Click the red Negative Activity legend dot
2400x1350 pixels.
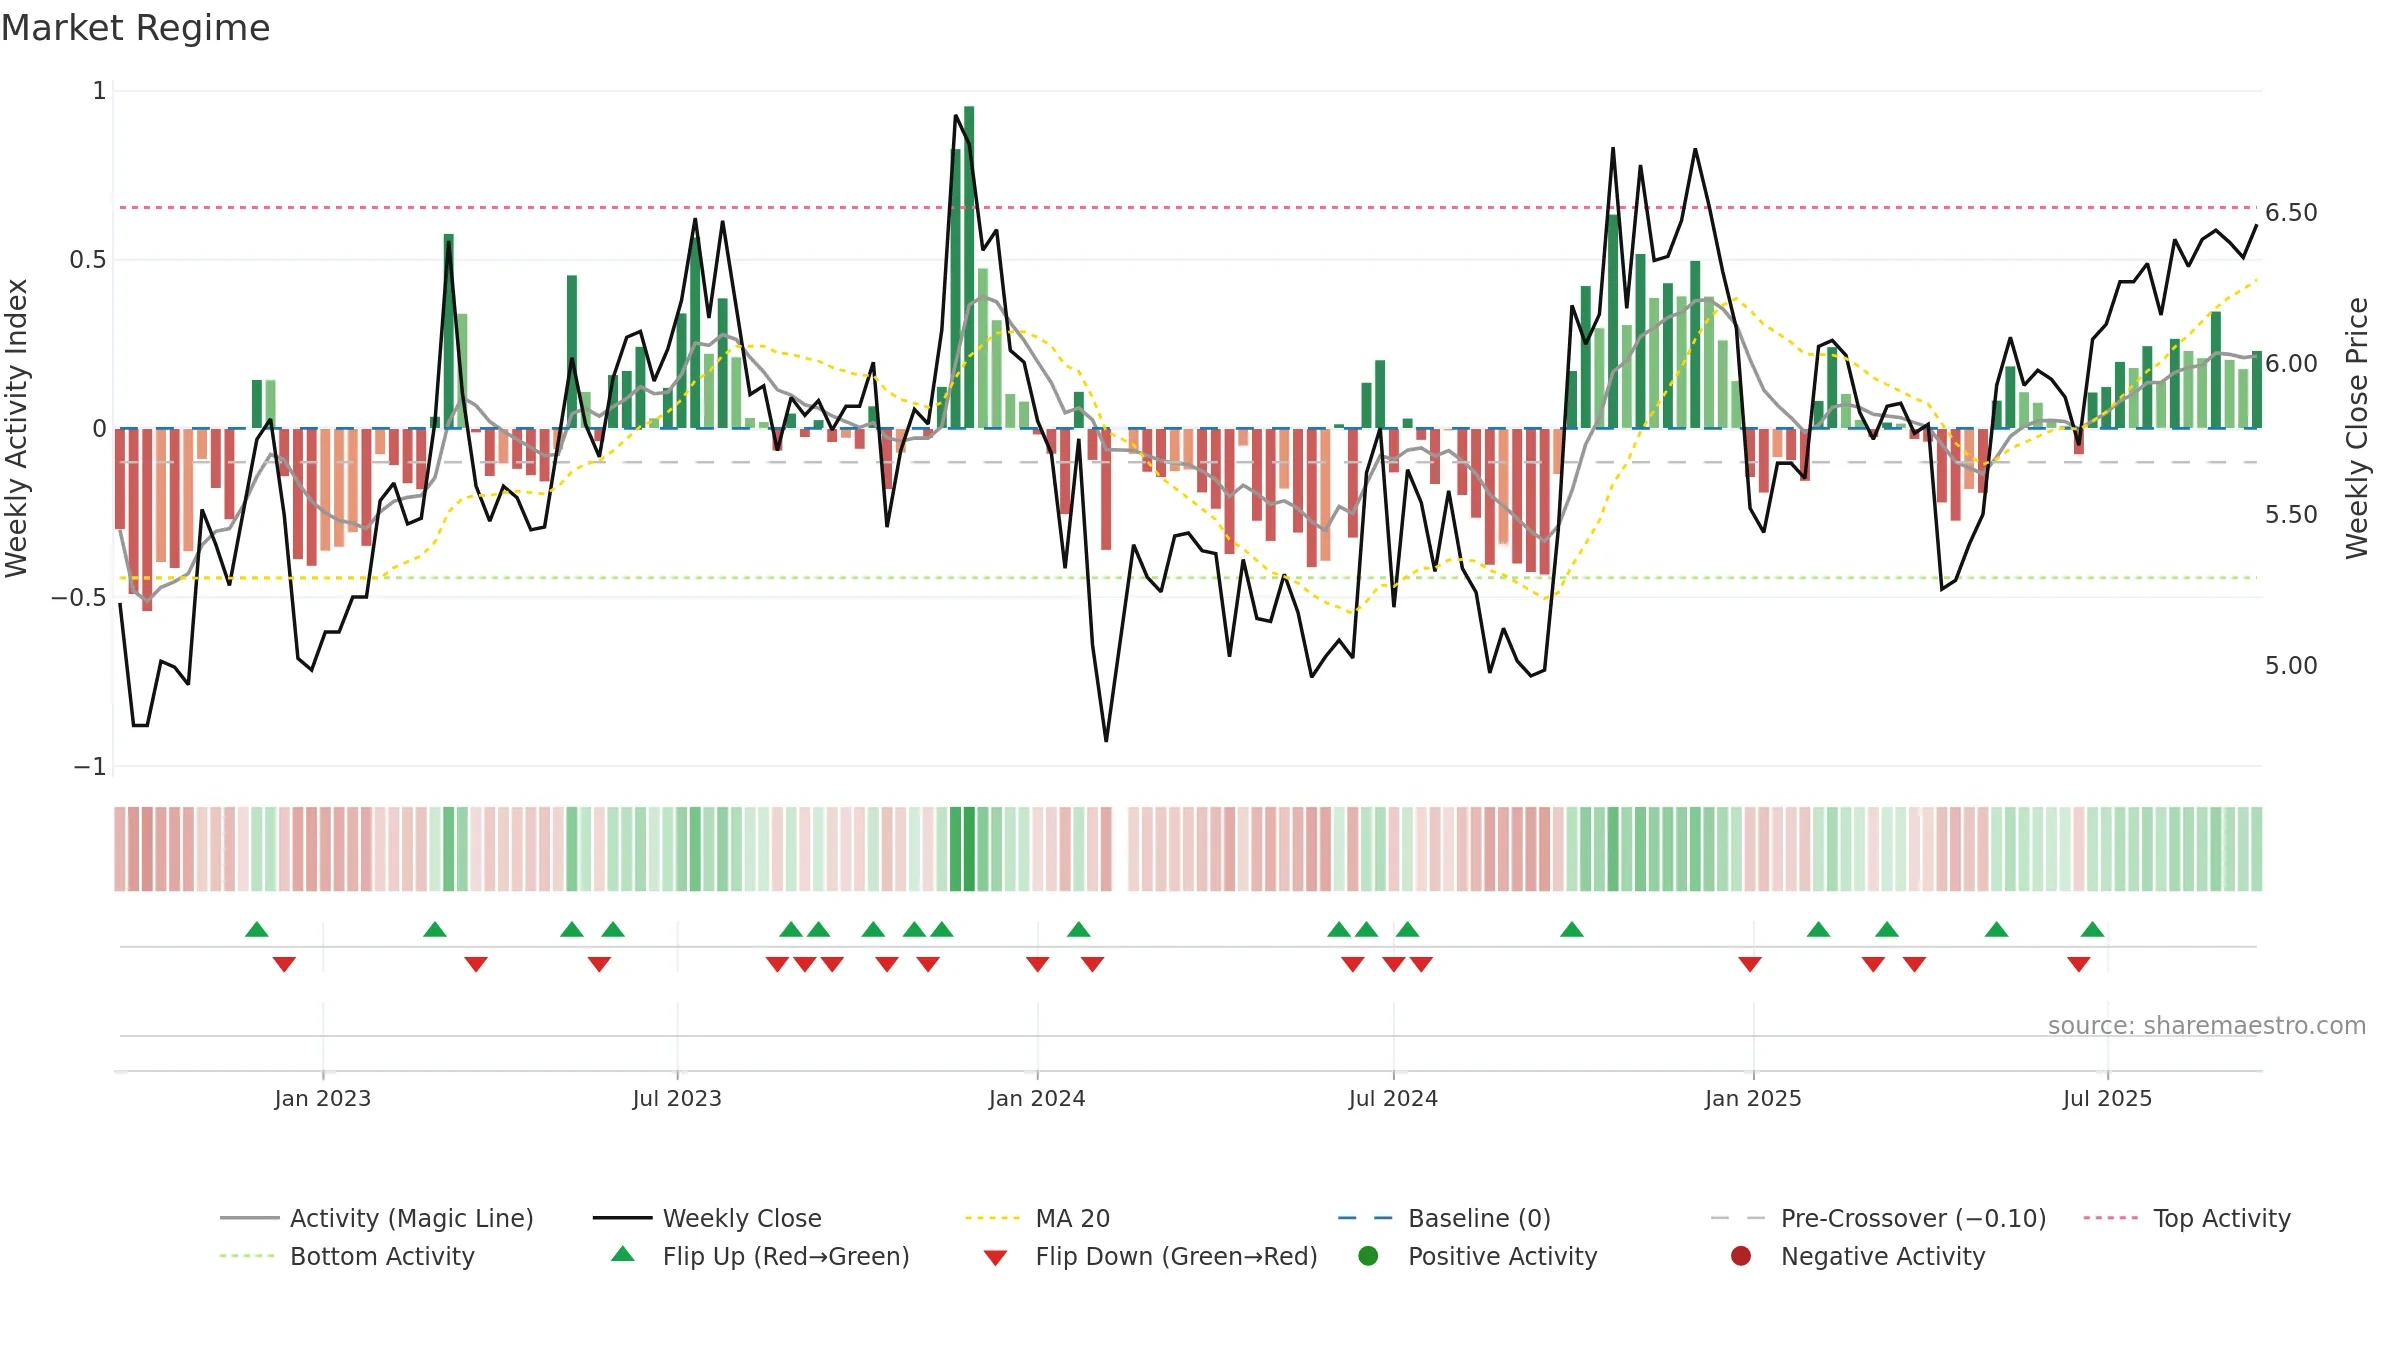click(1741, 1255)
